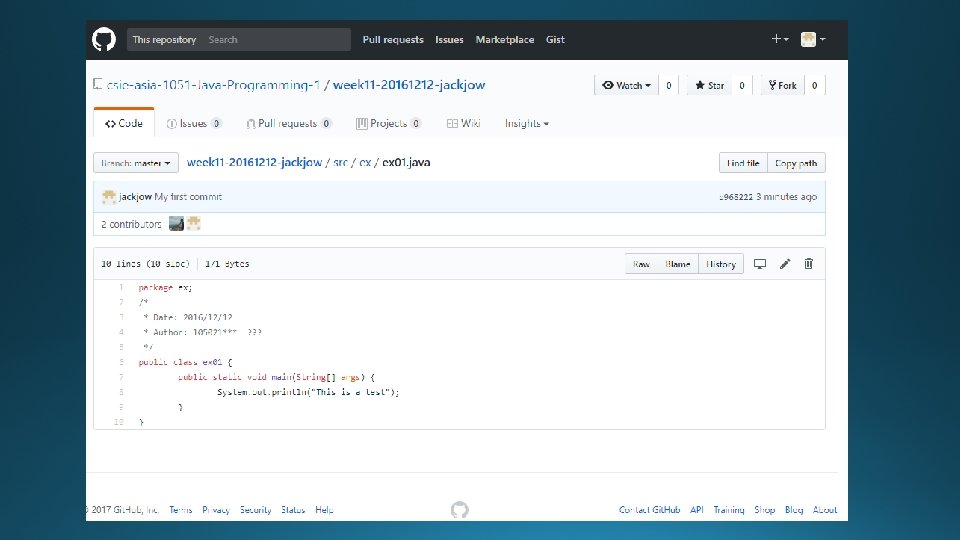Screen dimensions: 960x540
Task: Open the Training footer link
Action: 729,509
